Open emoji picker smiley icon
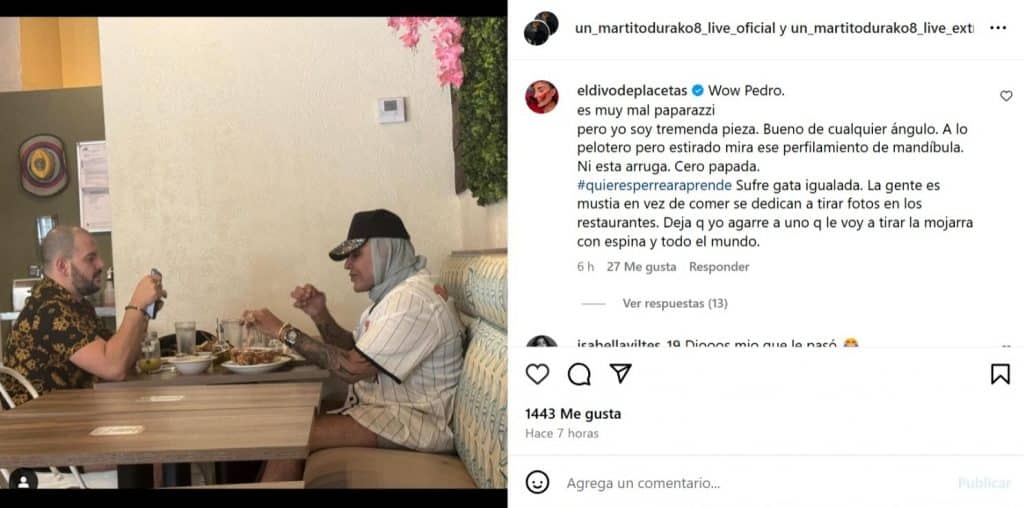1024x508 pixels. [537, 483]
